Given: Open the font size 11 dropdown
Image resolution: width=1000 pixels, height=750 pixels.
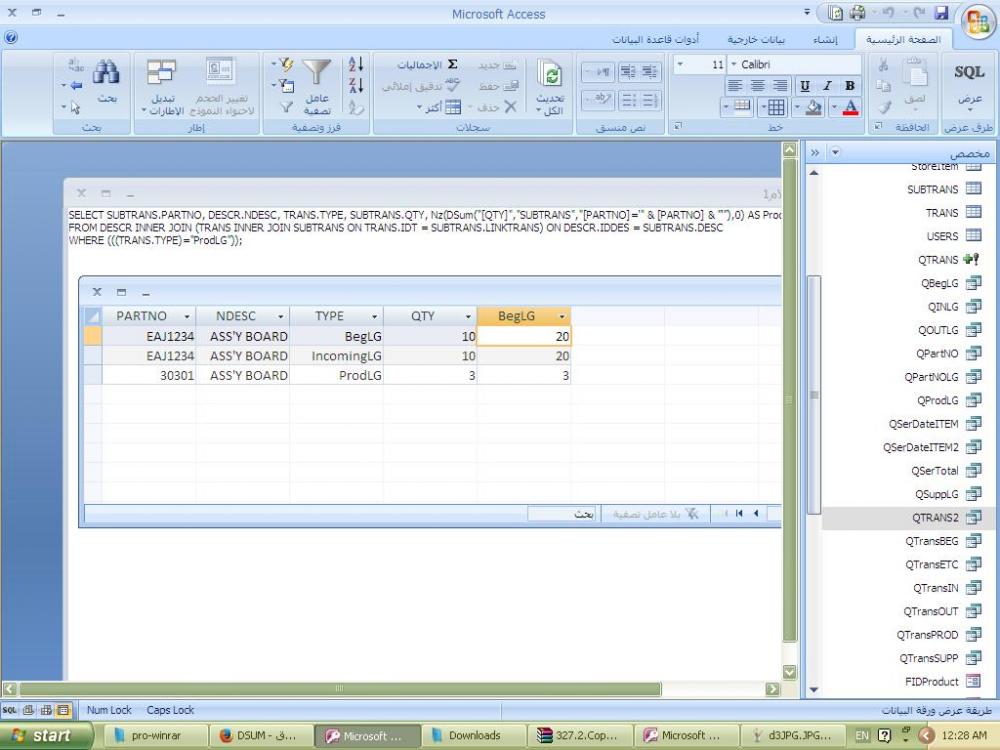Looking at the screenshot, I should point(680,64).
